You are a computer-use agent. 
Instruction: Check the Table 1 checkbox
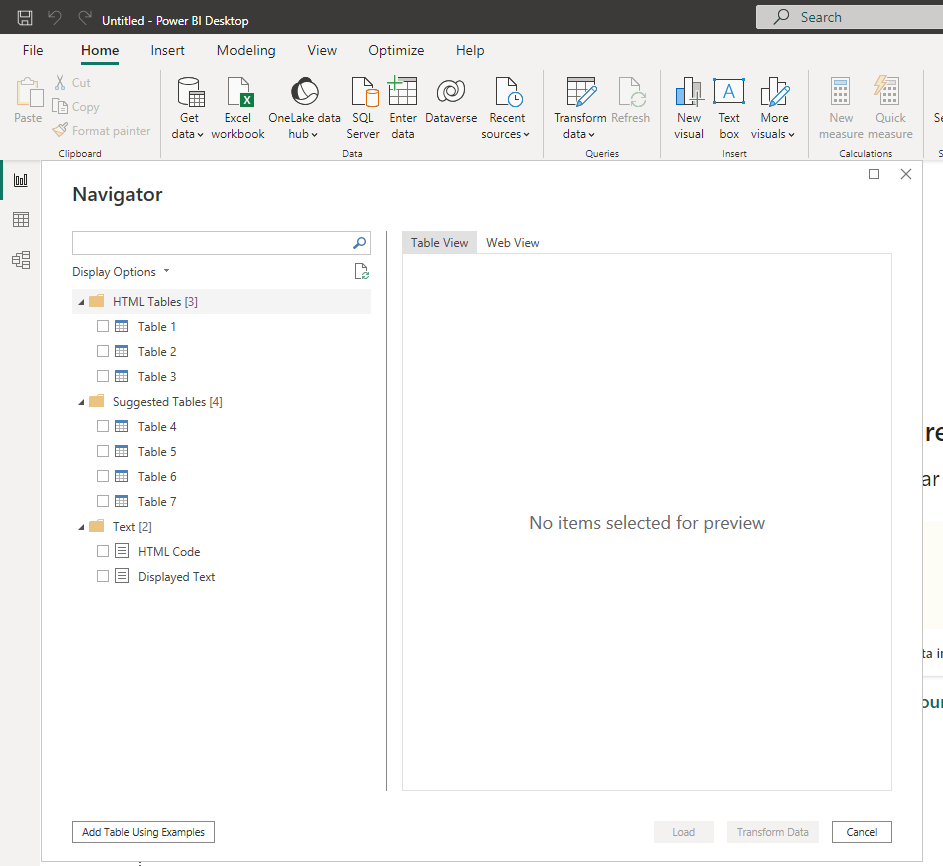point(103,326)
